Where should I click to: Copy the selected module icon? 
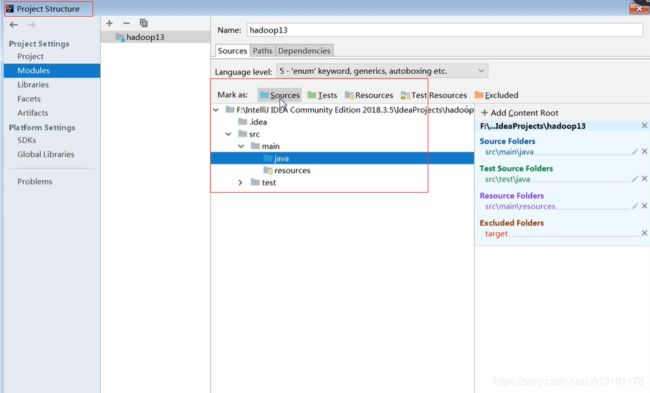(x=143, y=23)
